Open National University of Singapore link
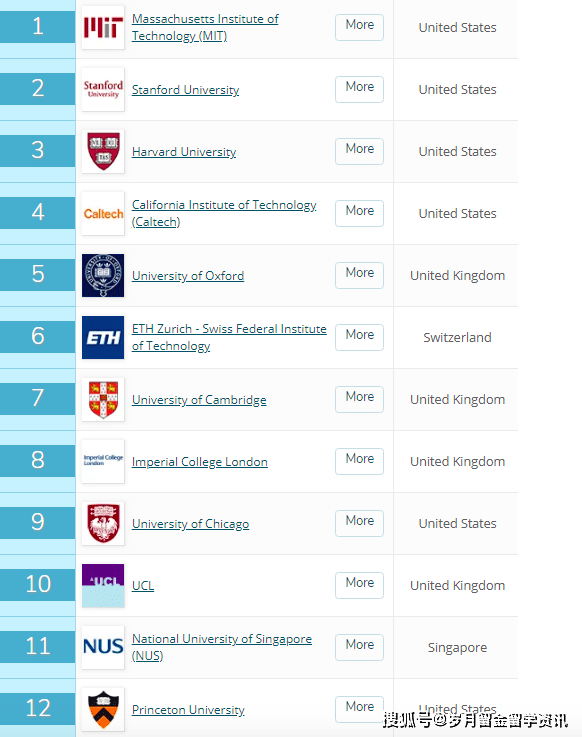Viewport: 582px width, 737px height. pos(221,647)
